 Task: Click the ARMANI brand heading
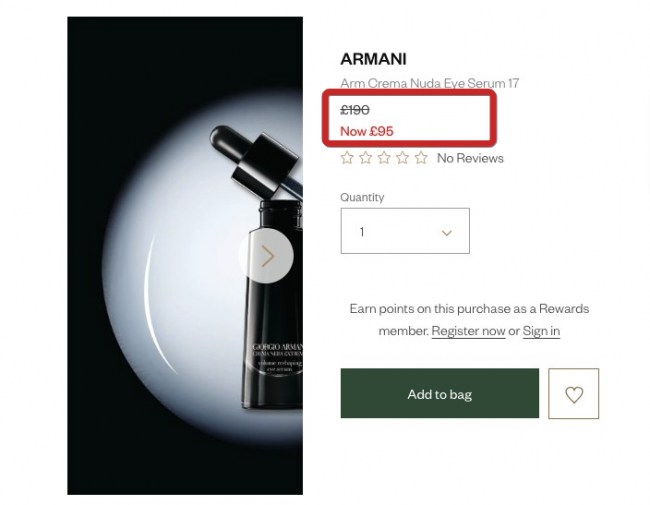pos(374,59)
